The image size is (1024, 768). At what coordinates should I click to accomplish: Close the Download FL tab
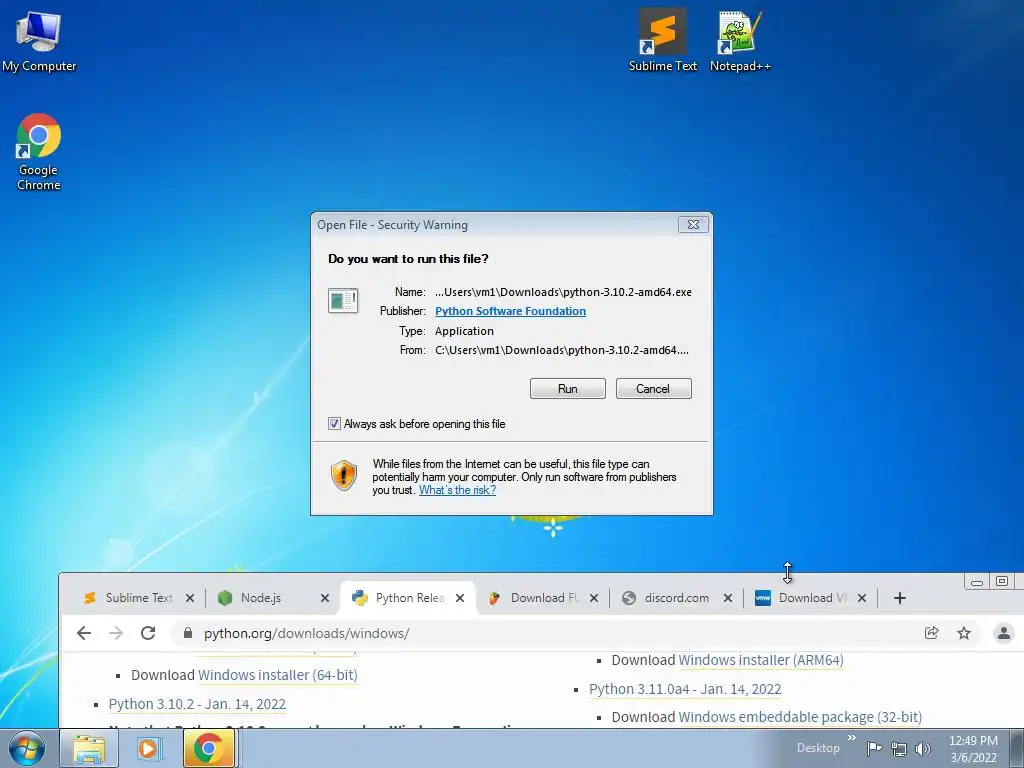pyautogui.click(x=594, y=598)
